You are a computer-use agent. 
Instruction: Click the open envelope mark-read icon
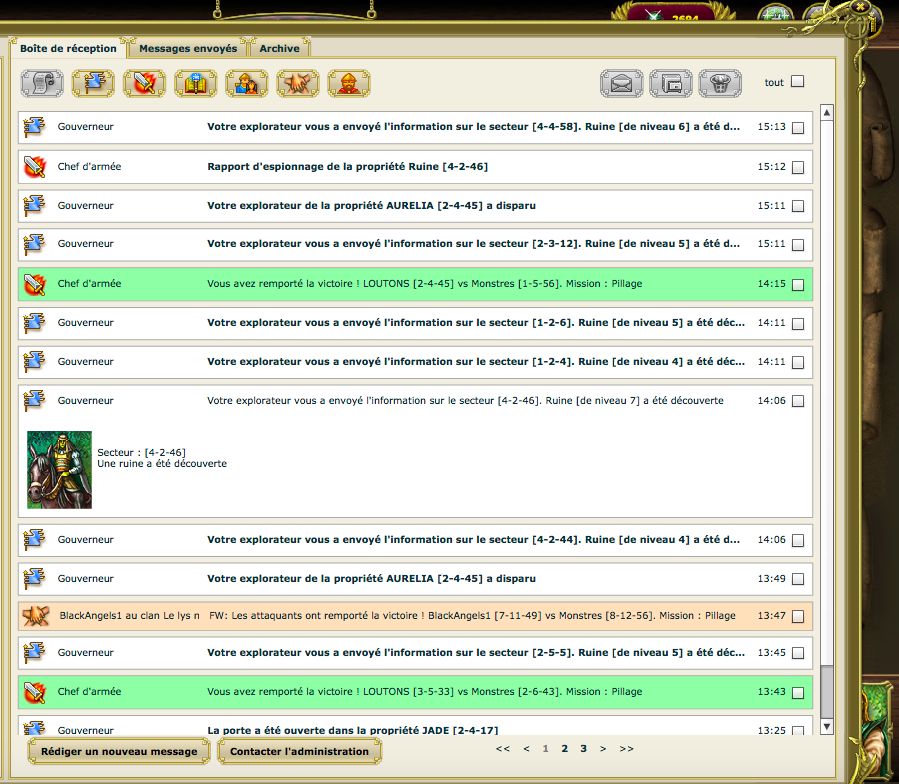point(621,83)
